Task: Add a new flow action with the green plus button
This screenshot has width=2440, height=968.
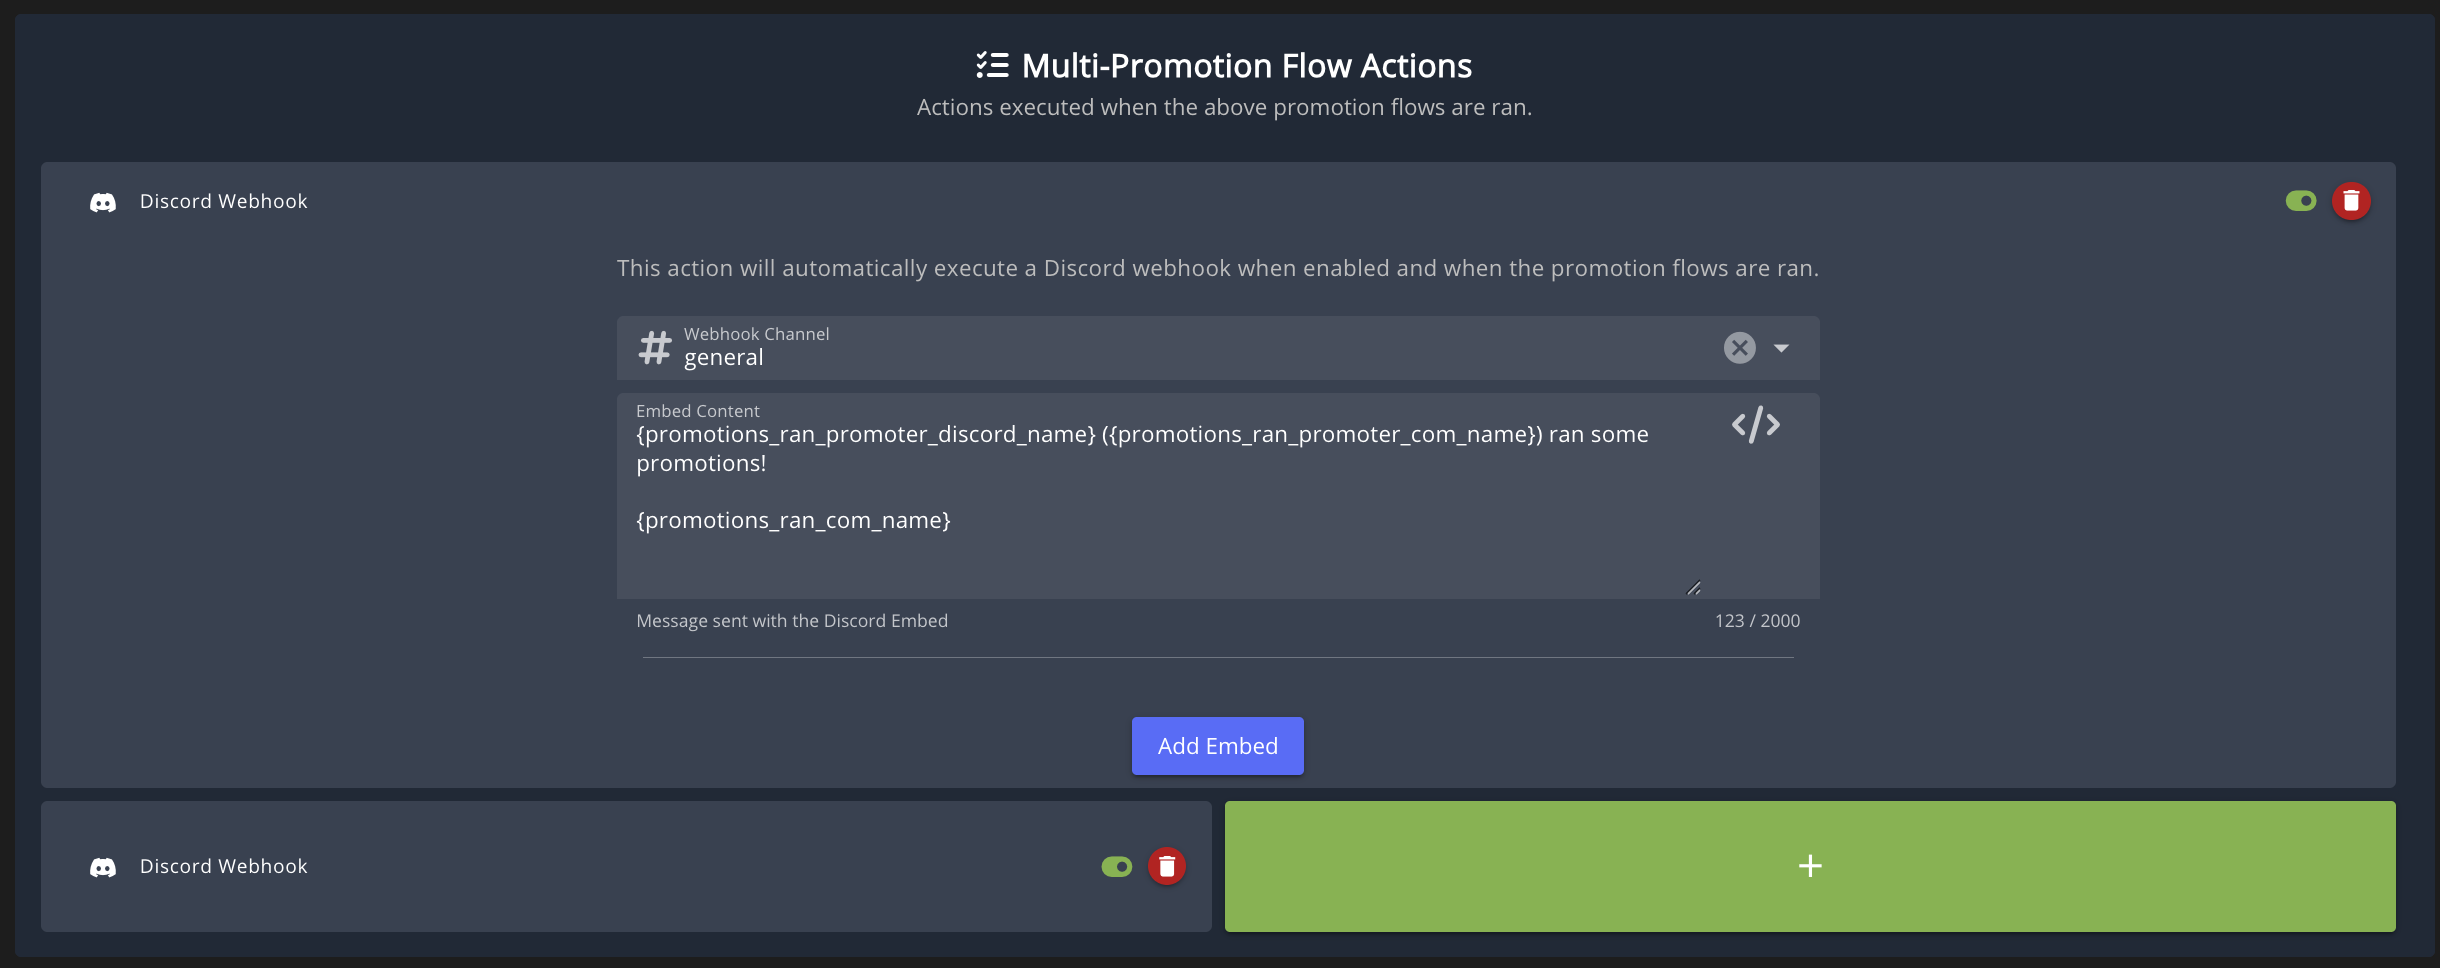Action: tap(1809, 866)
